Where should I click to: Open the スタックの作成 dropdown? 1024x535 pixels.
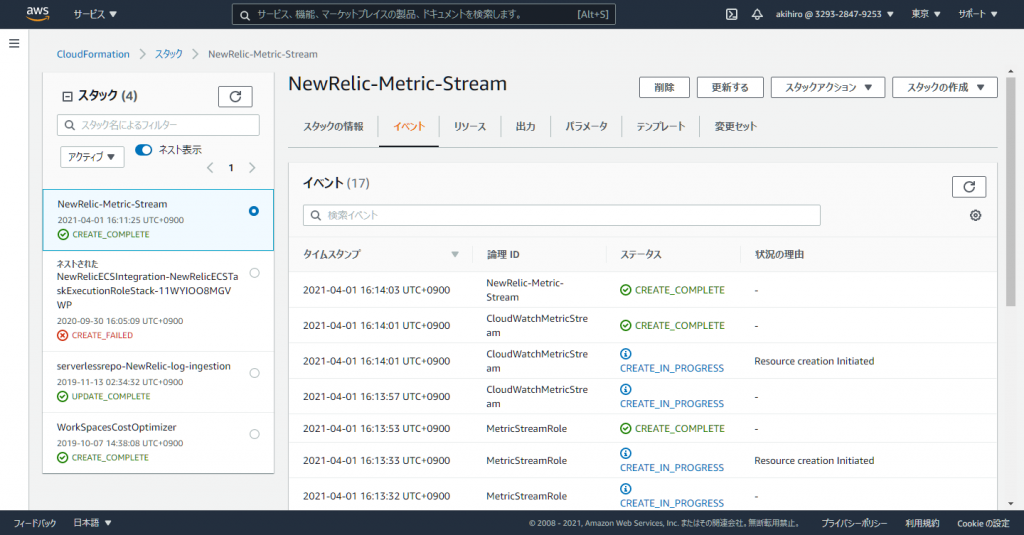tap(945, 88)
